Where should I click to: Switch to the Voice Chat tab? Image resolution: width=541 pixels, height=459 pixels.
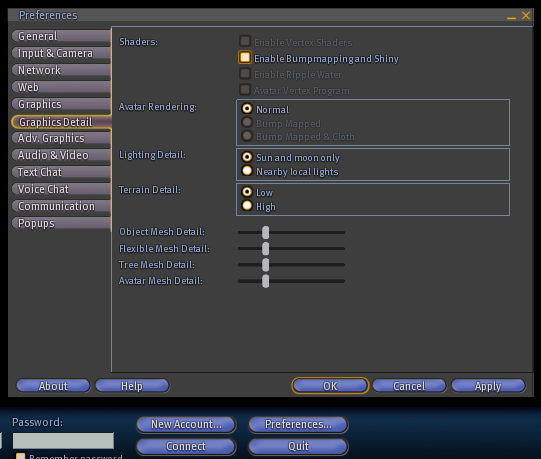click(x=61, y=189)
